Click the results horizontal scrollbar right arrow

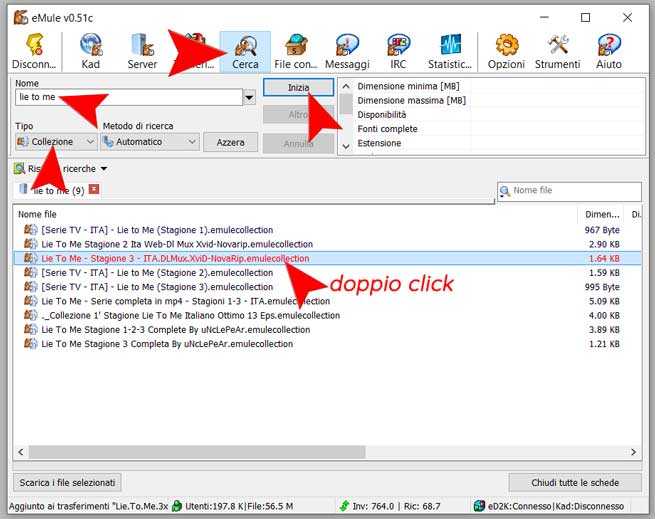[x=634, y=452]
